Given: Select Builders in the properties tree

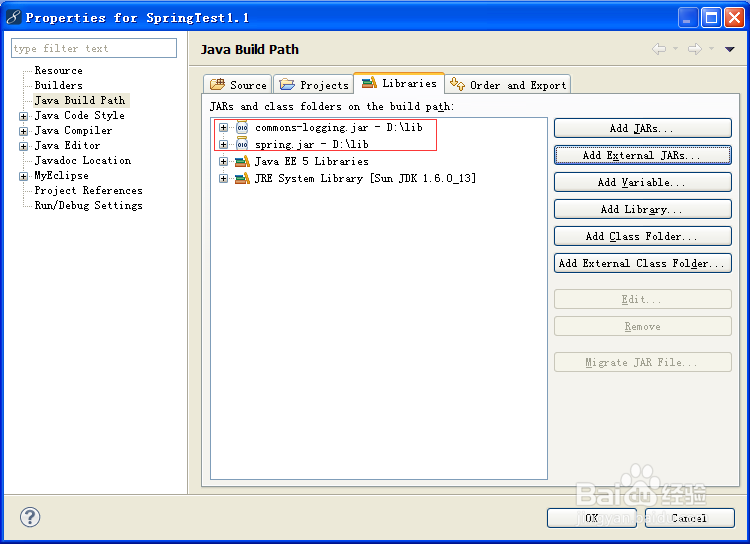Looking at the screenshot, I should click(58, 85).
